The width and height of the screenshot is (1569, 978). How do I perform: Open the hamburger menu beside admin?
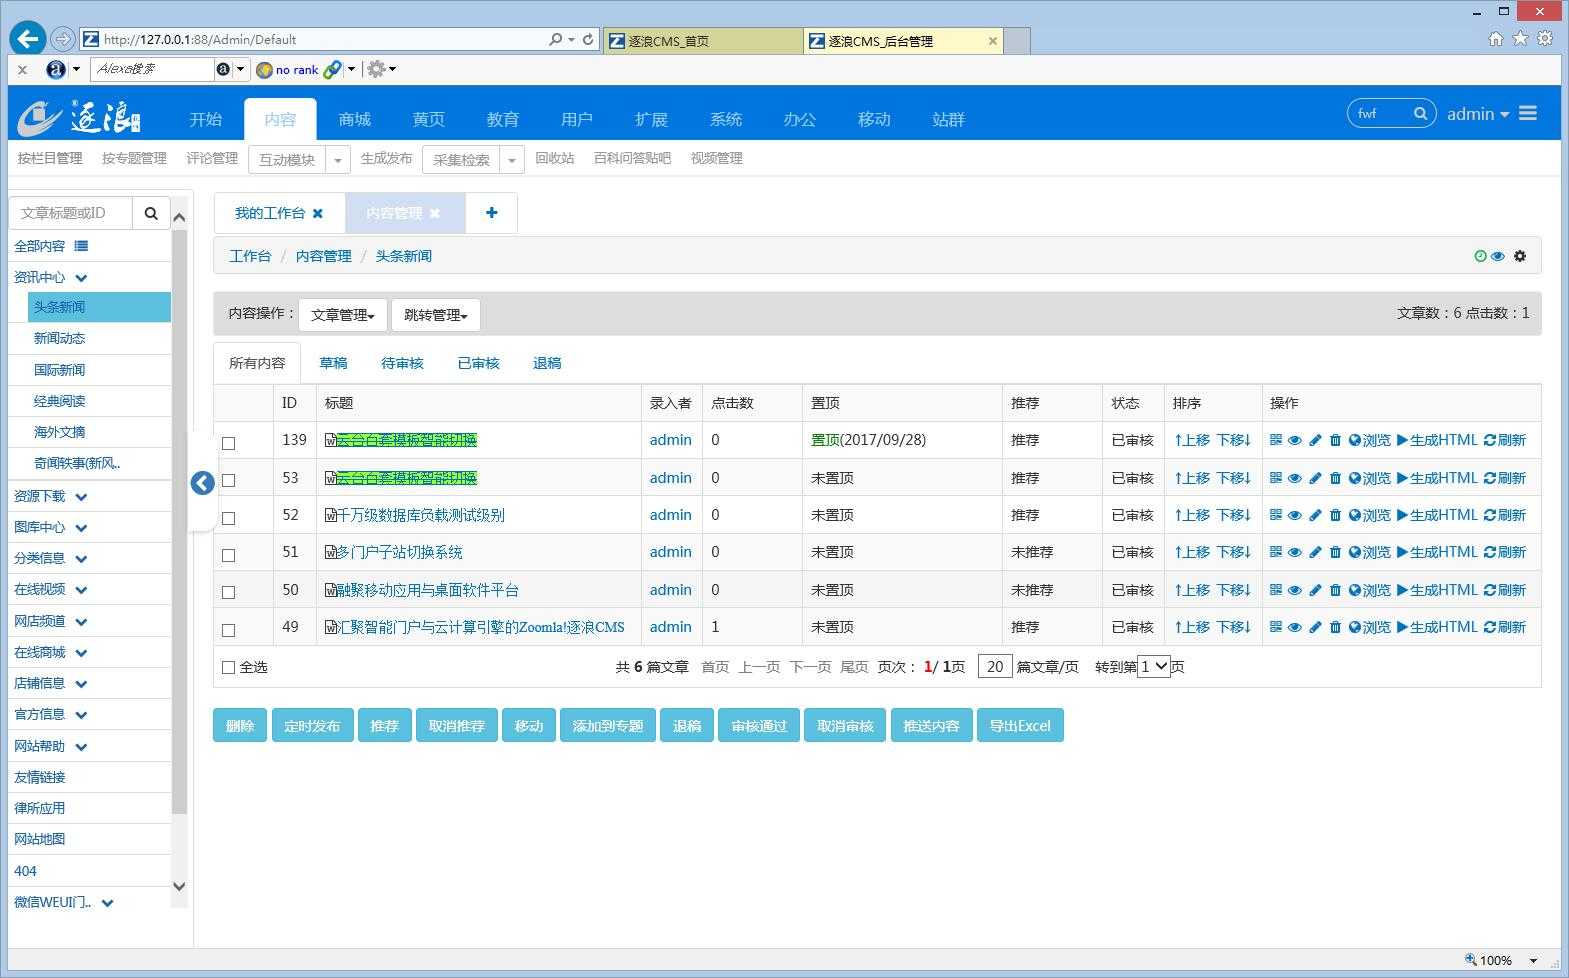point(1528,114)
